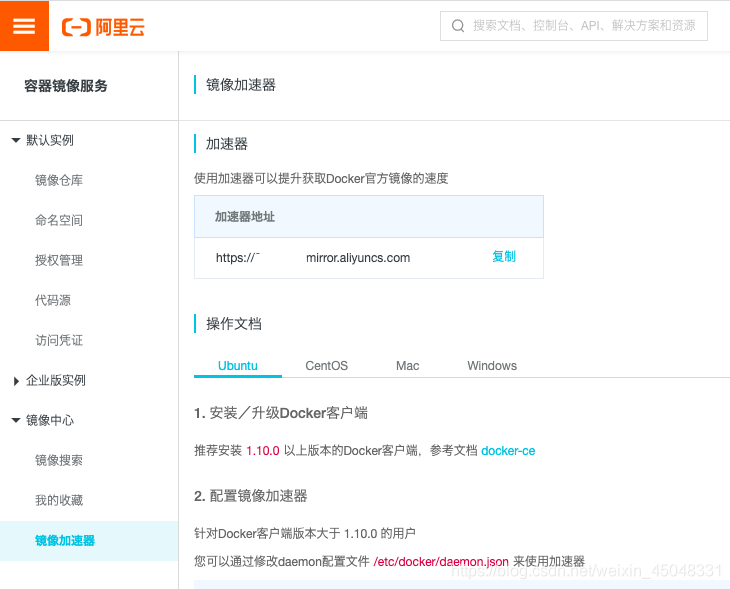730x589 pixels.
Task: Click the 操作文档 section heading
Action: coord(234,324)
